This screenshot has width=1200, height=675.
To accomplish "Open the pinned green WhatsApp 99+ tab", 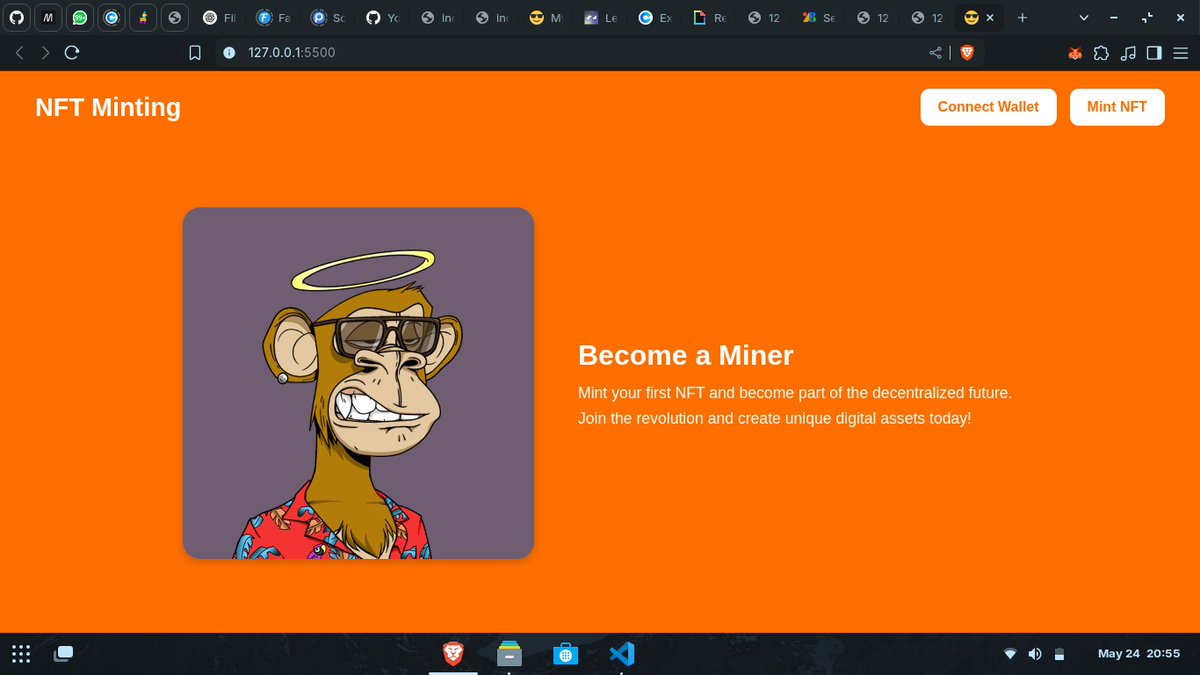I will 79,17.
